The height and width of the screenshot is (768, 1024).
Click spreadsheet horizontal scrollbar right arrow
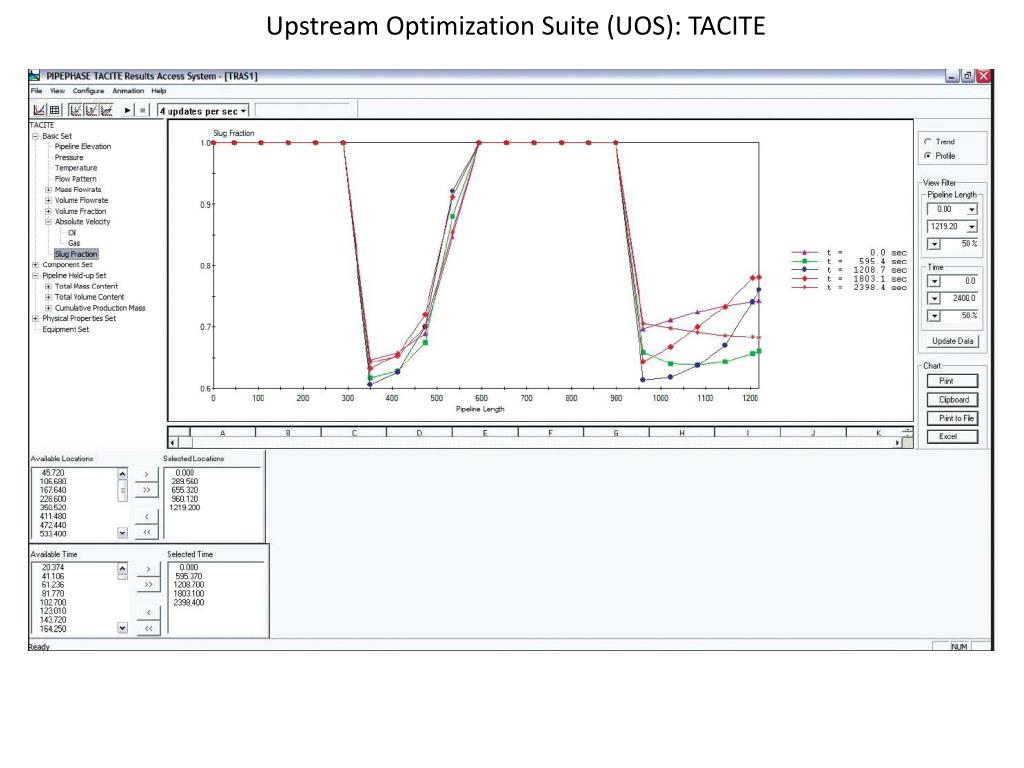click(x=897, y=443)
